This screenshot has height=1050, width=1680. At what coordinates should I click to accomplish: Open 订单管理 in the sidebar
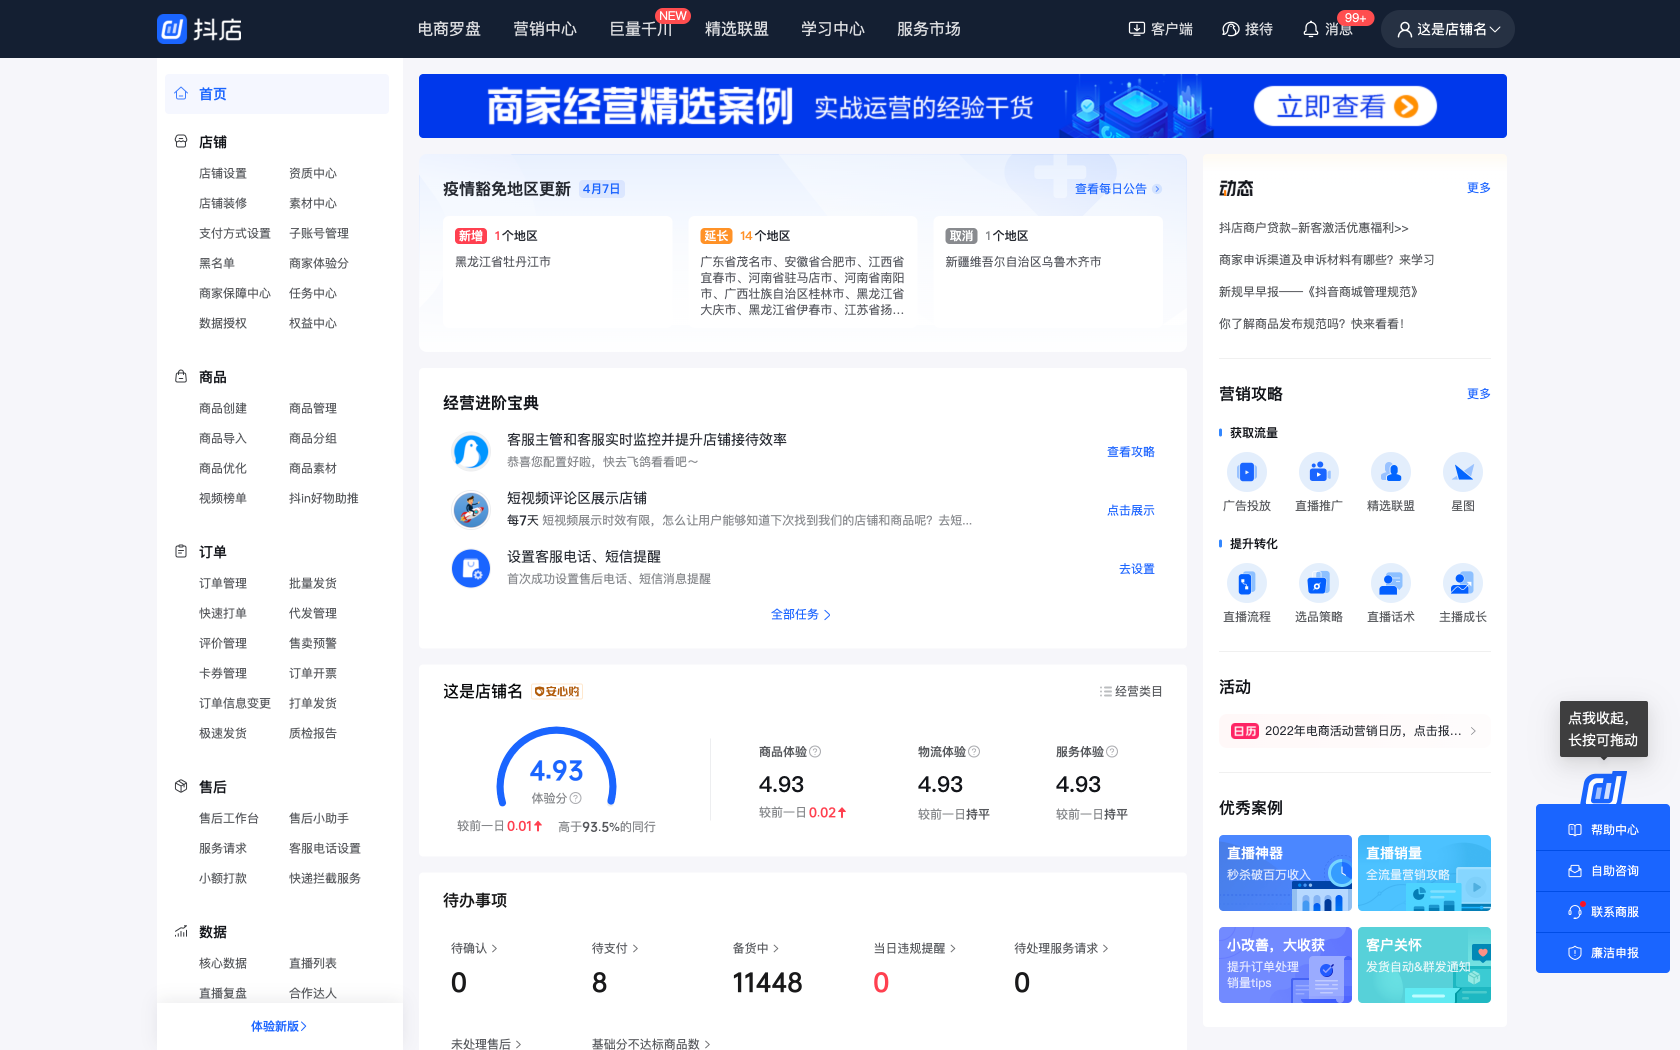[x=223, y=584]
